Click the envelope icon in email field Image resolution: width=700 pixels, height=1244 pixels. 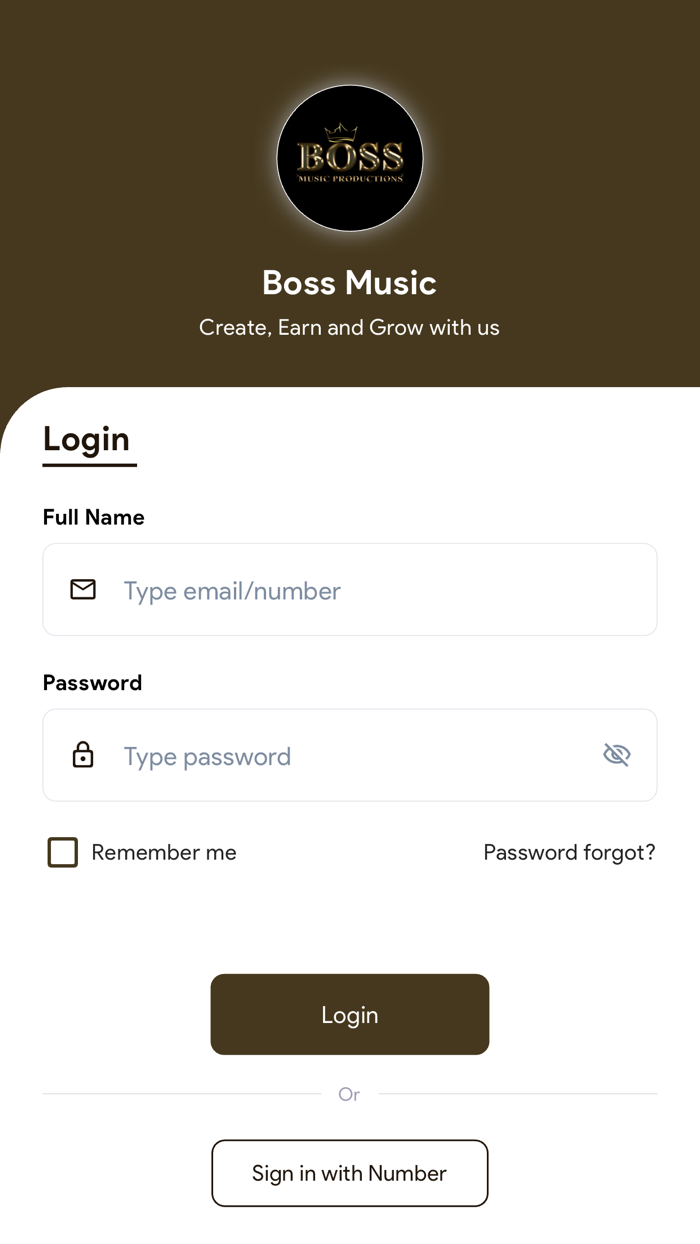tap(83, 589)
